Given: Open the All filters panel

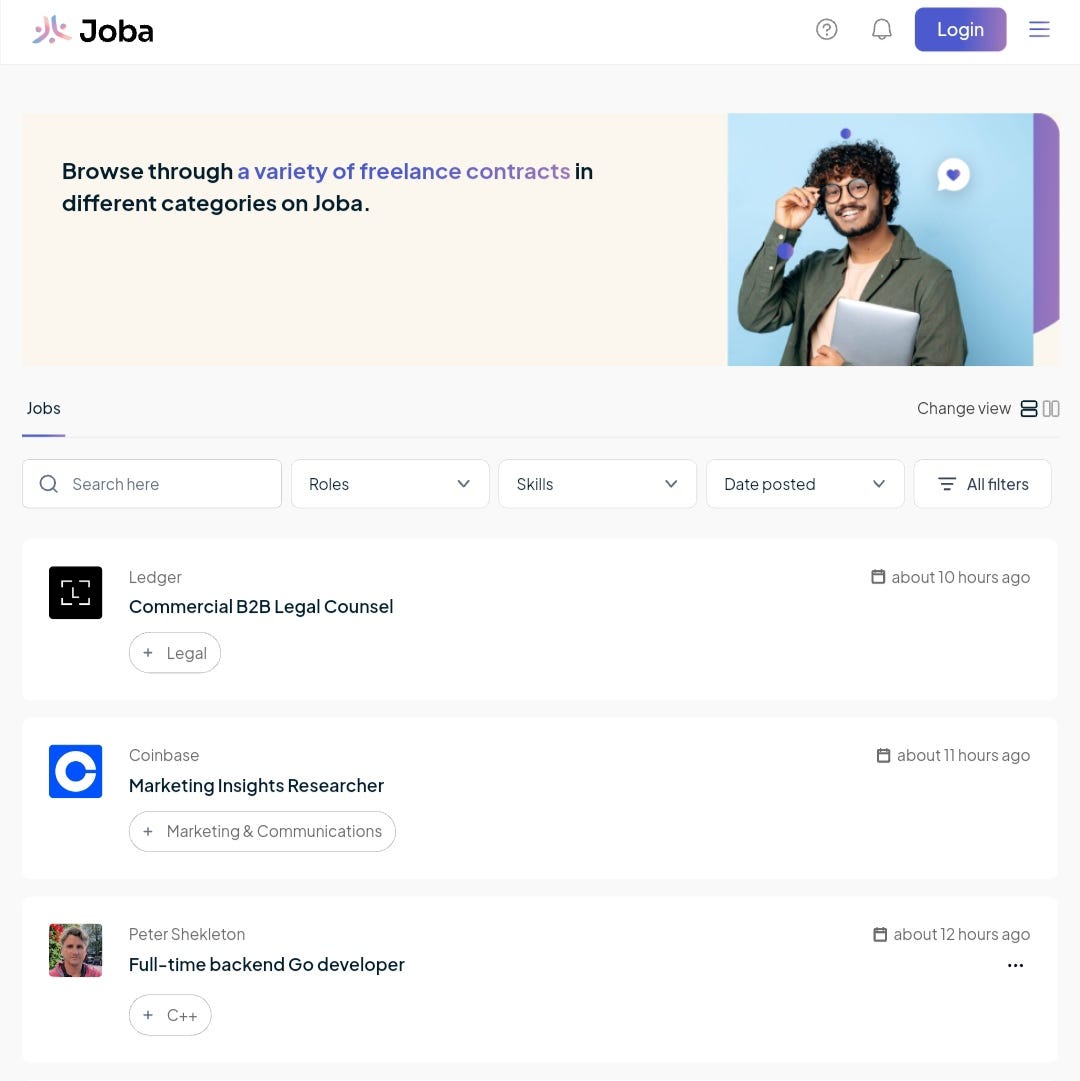Looking at the screenshot, I should pos(982,483).
